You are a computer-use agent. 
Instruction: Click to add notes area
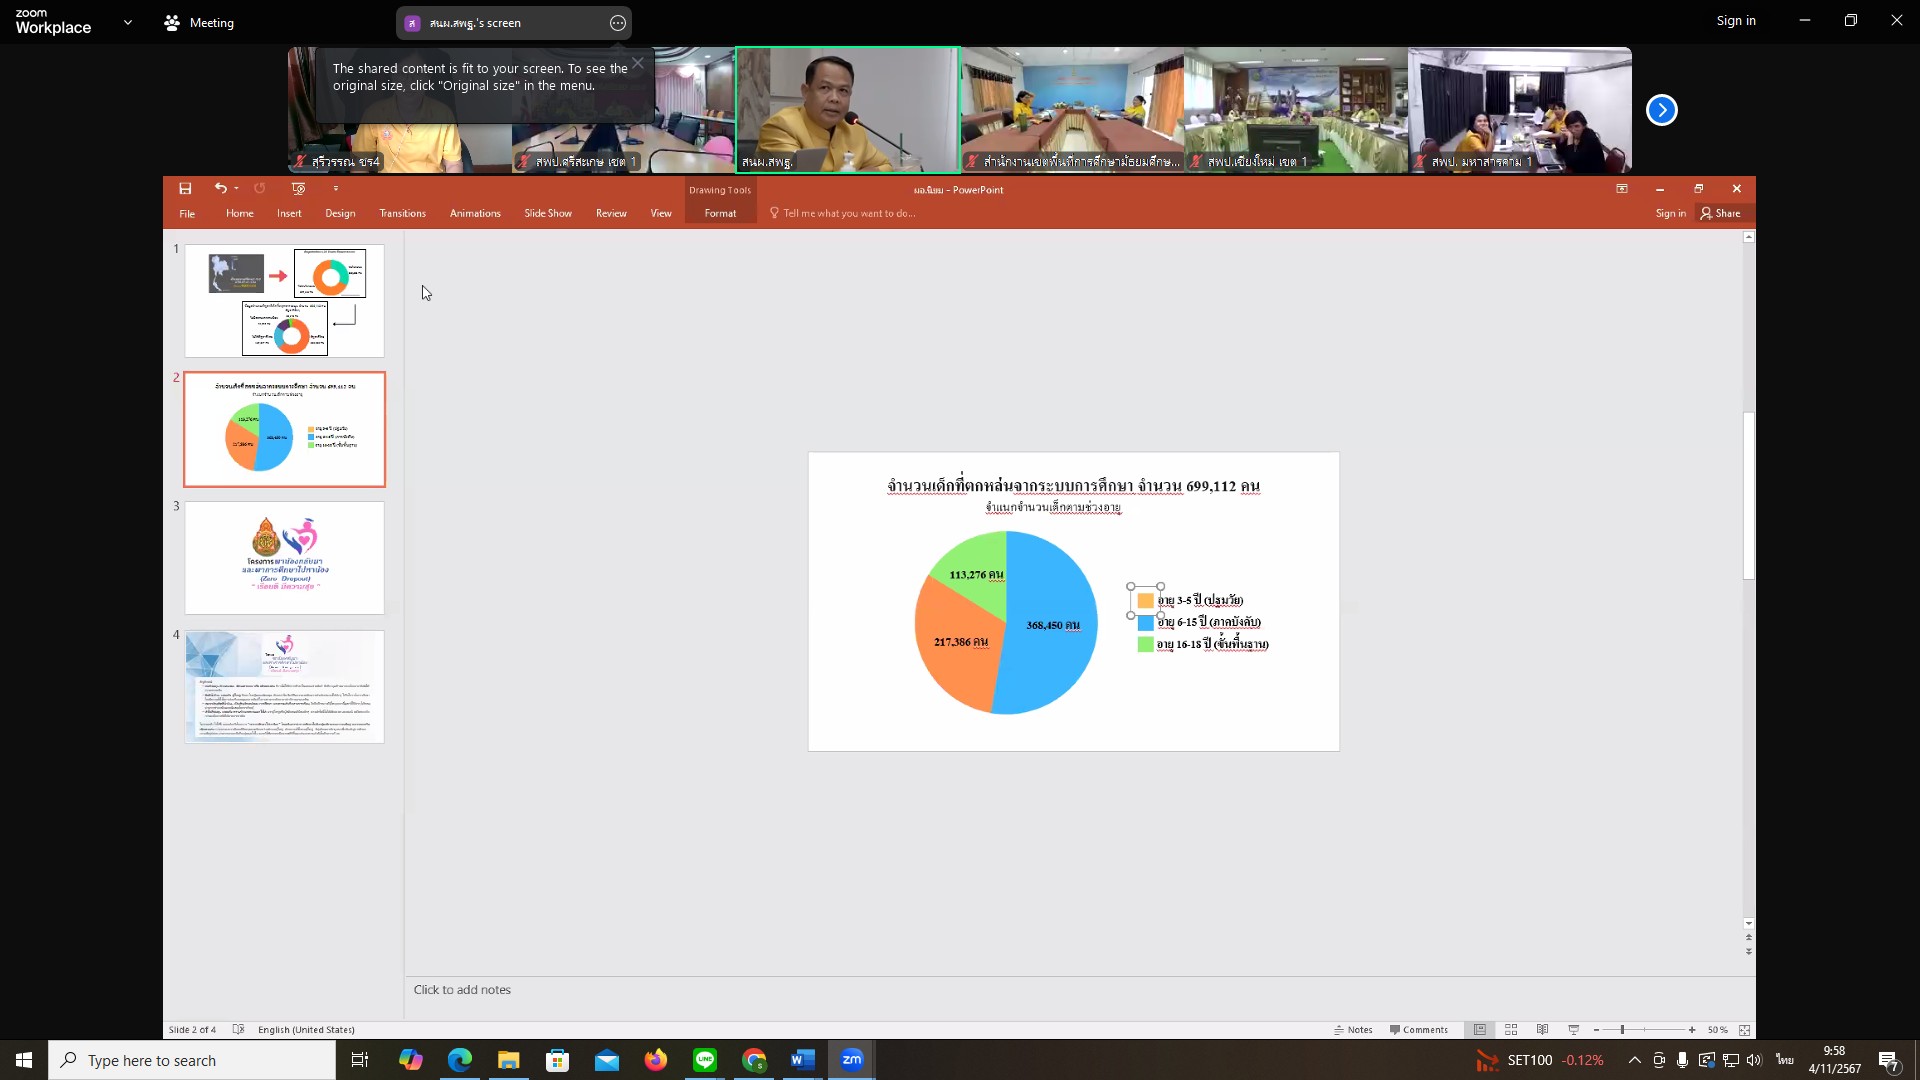1078,990
